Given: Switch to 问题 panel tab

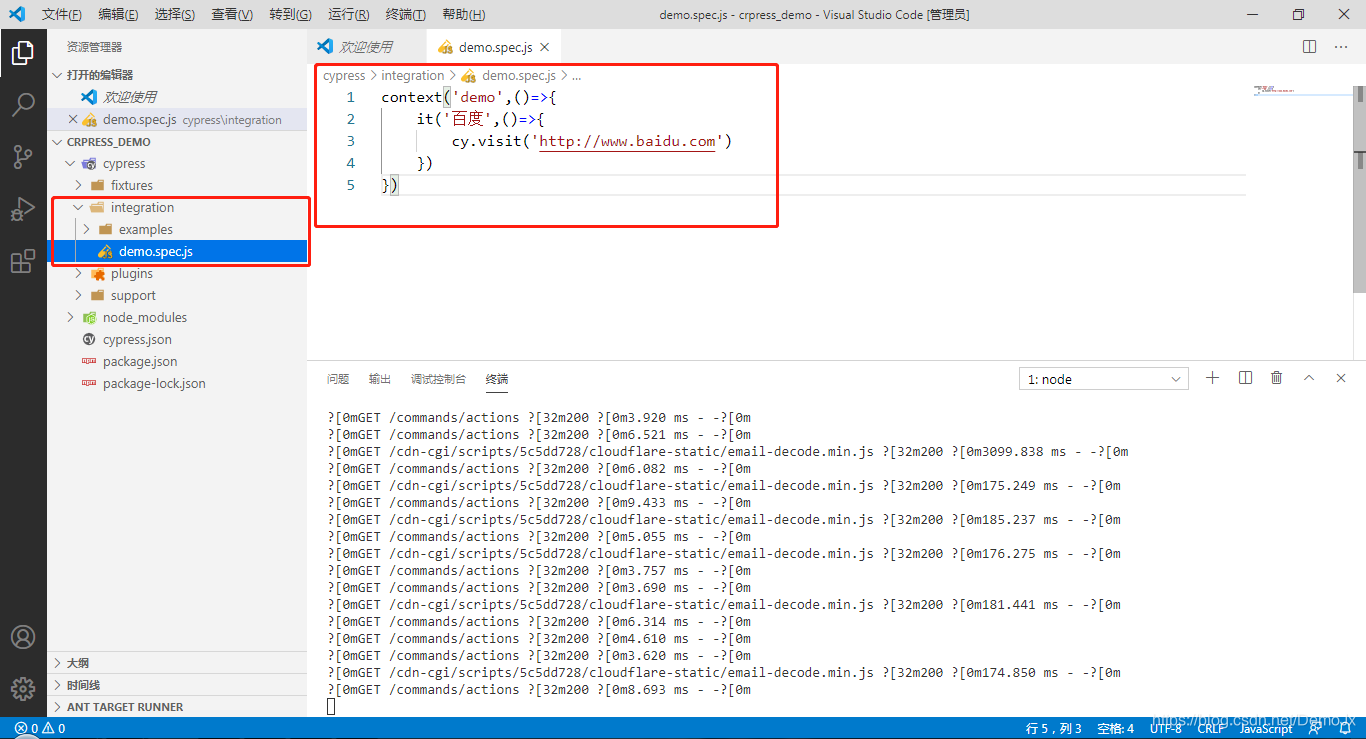Looking at the screenshot, I should [x=338, y=379].
